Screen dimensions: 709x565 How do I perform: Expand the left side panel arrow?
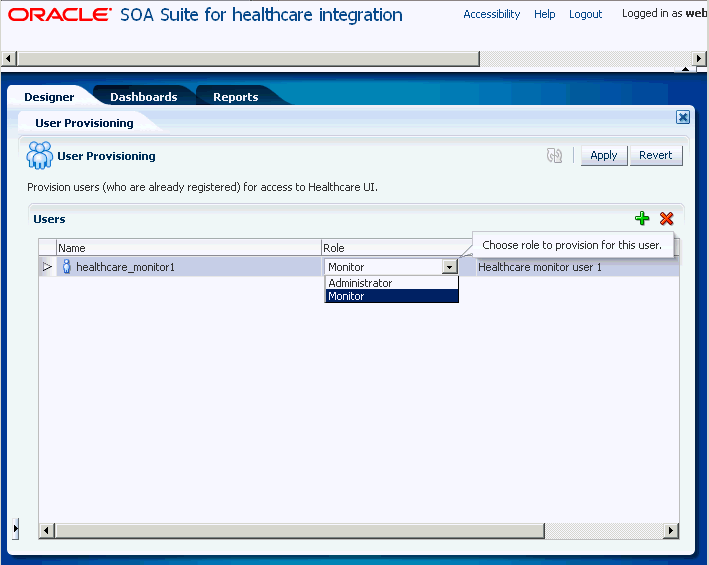point(16,528)
